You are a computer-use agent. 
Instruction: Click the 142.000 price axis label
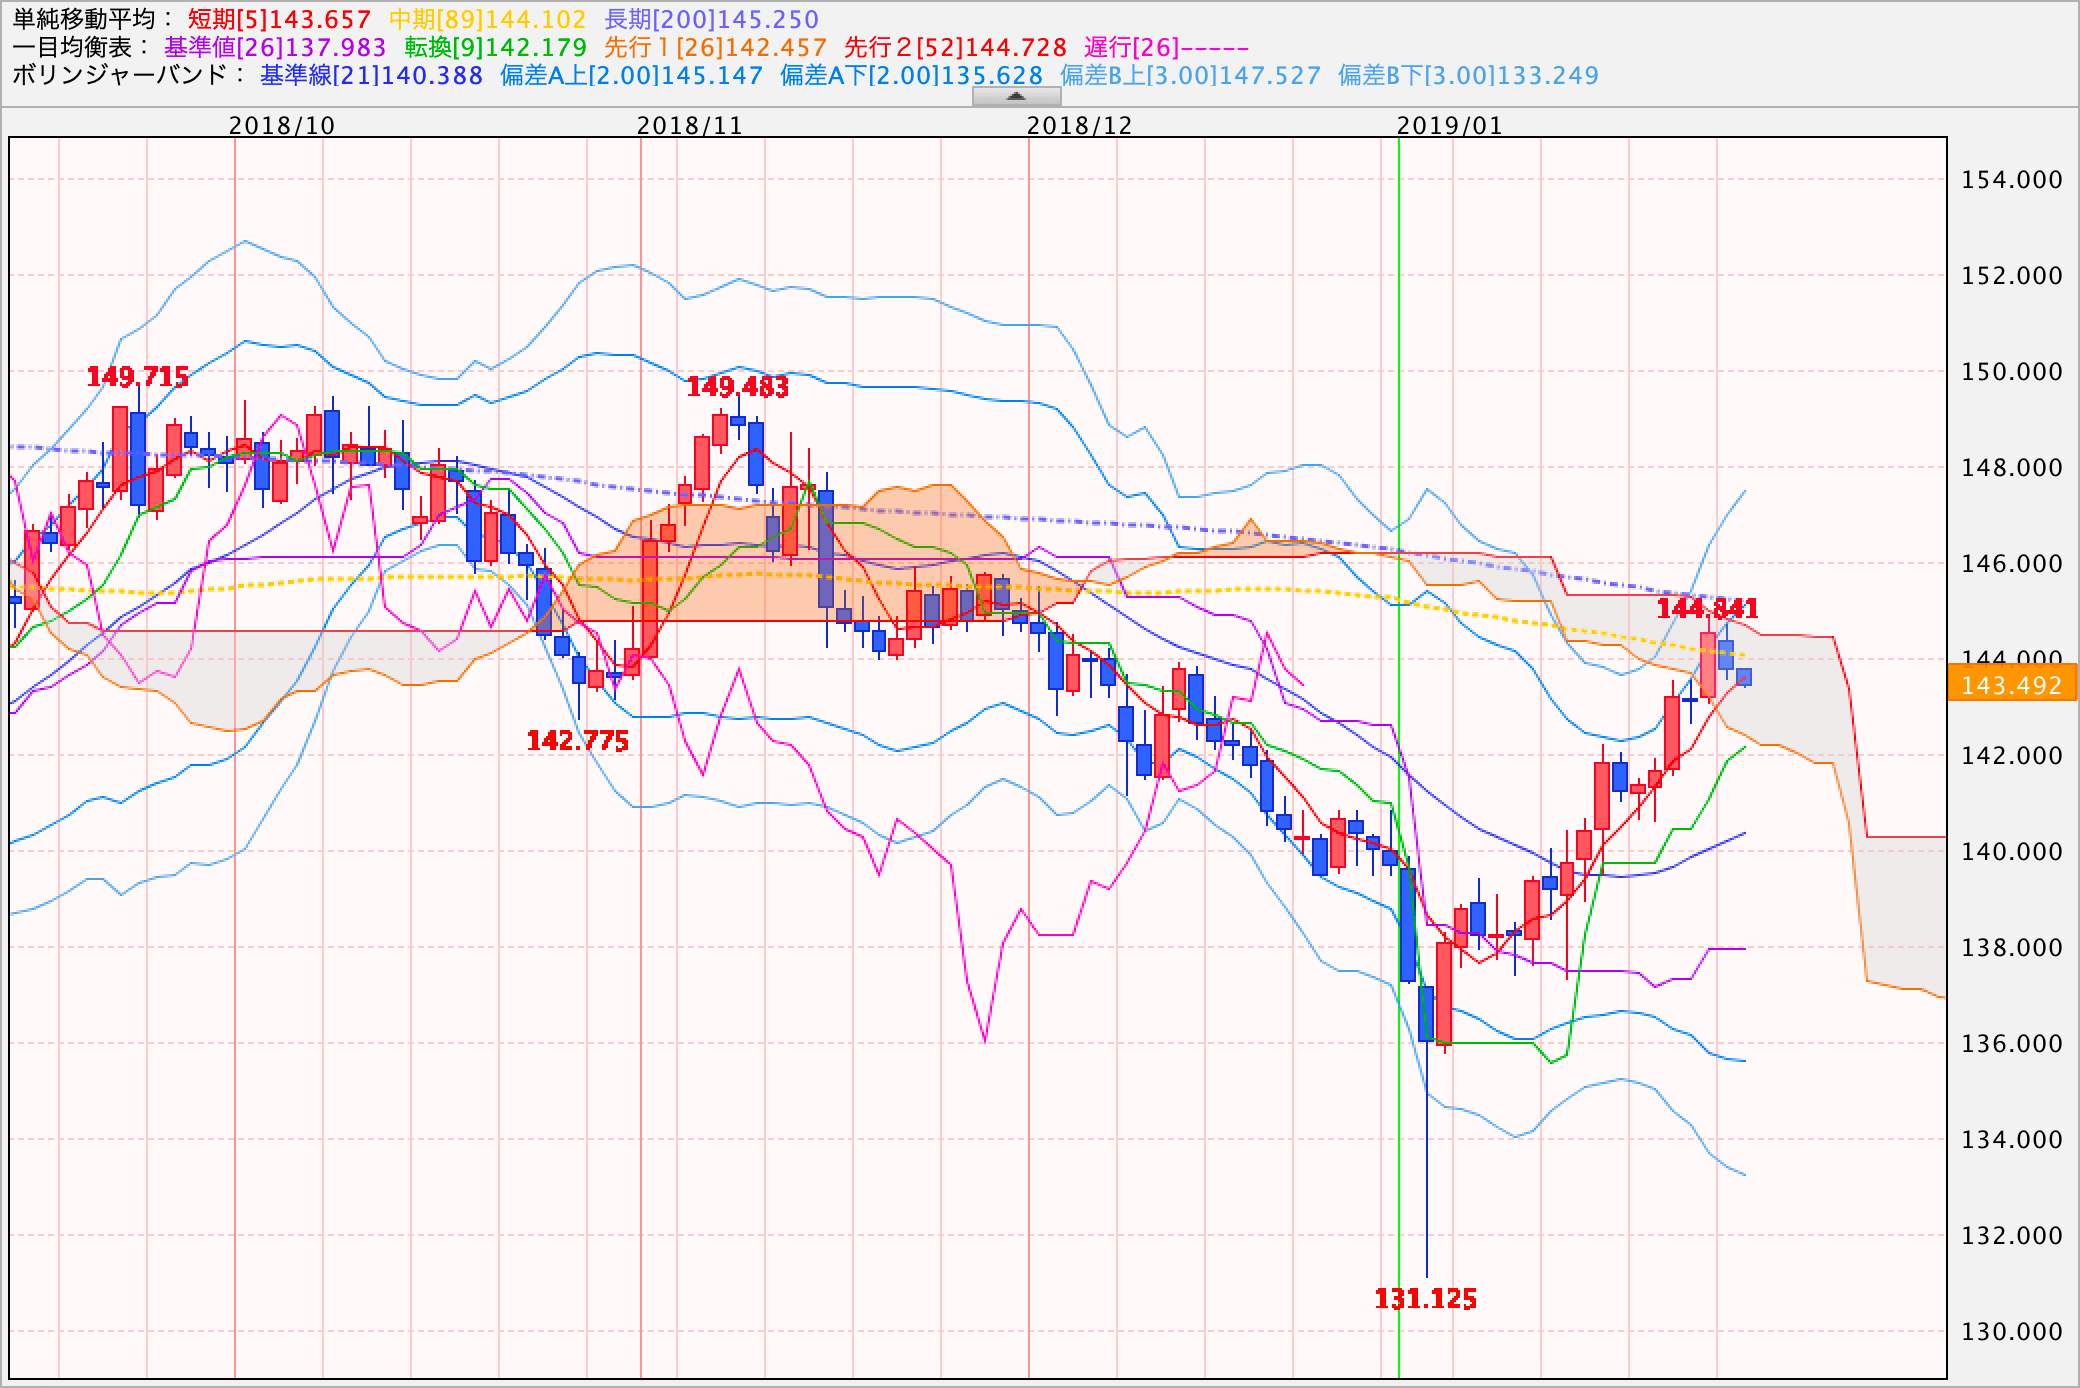coord(2012,756)
